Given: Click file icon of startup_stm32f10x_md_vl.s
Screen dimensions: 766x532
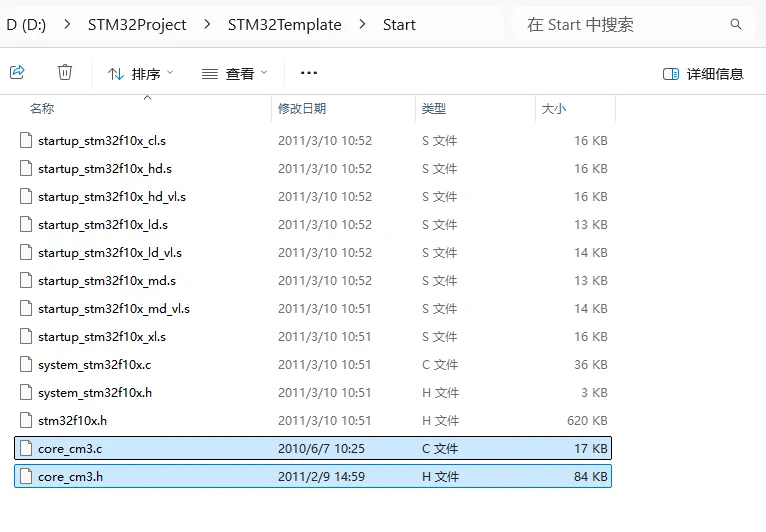Looking at the screenshot, I should [26, 308].
